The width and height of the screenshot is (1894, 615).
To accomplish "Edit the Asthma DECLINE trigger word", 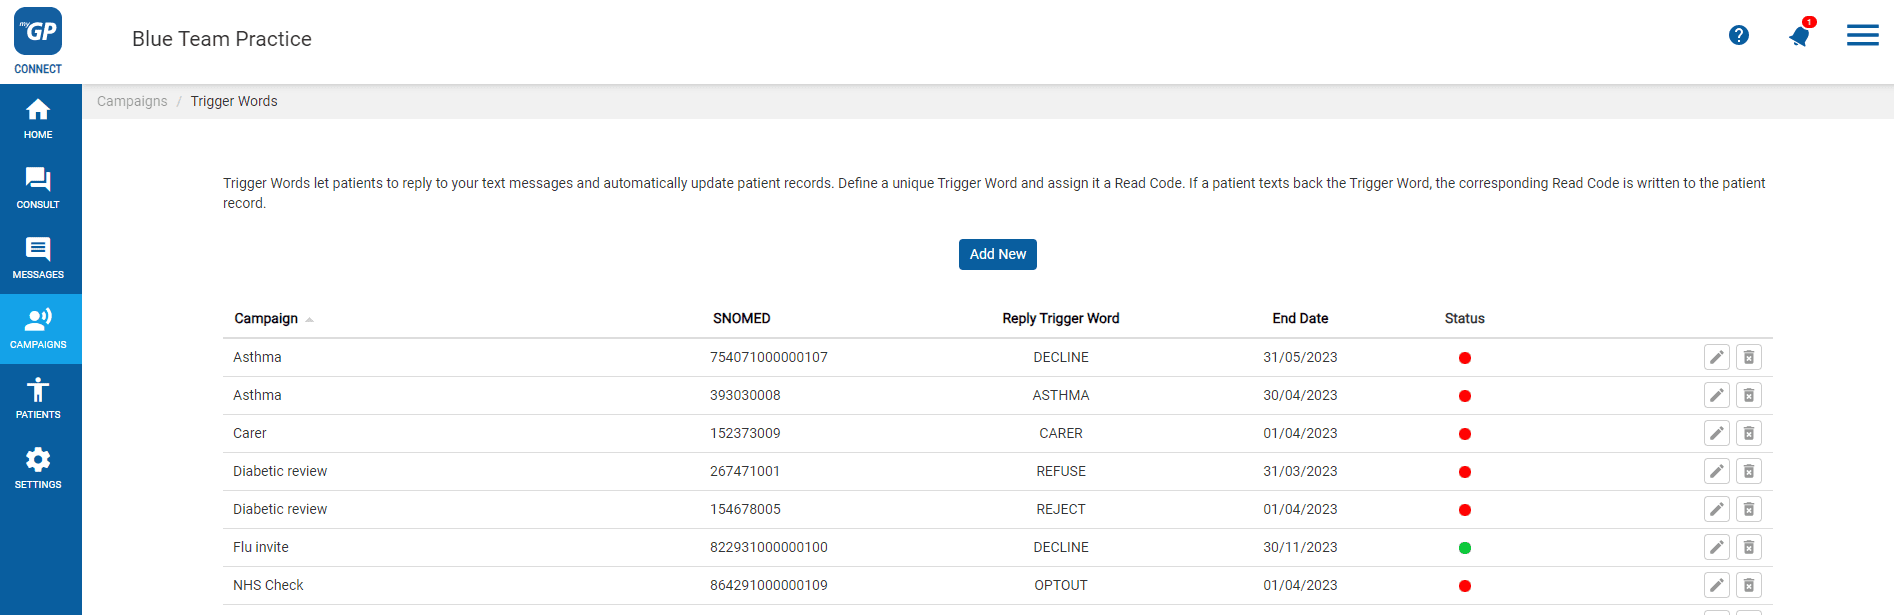I will (1716, 357).
